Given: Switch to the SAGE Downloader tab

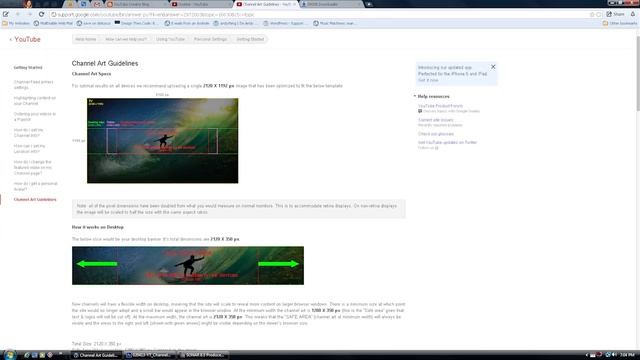Looking at the screenshot, I should coord(331,4).
